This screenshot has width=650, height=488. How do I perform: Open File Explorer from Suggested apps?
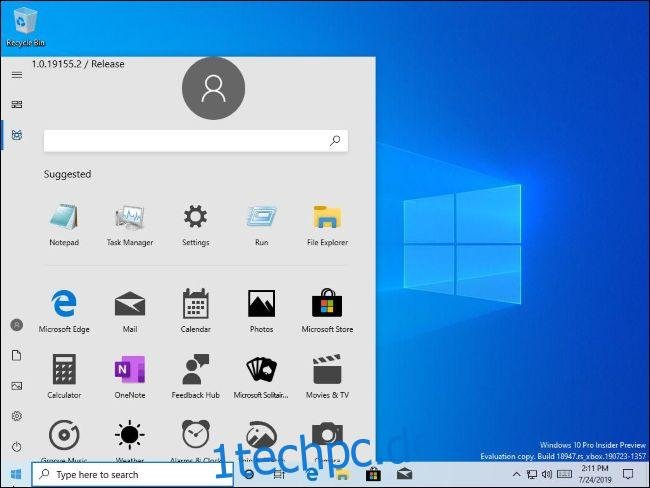327,224
